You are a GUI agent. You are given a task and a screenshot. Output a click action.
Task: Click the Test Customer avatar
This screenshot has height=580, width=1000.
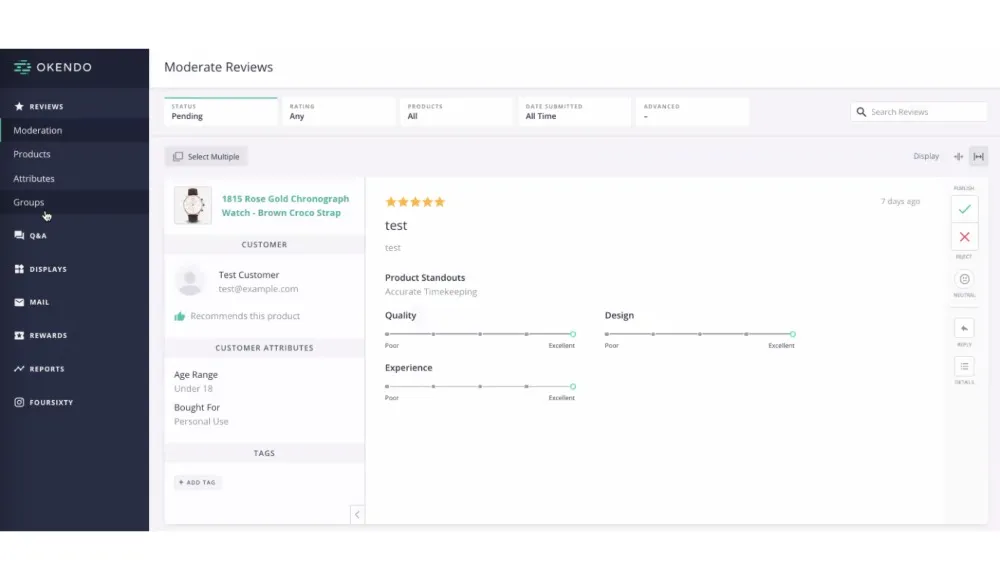pos(190,281)
